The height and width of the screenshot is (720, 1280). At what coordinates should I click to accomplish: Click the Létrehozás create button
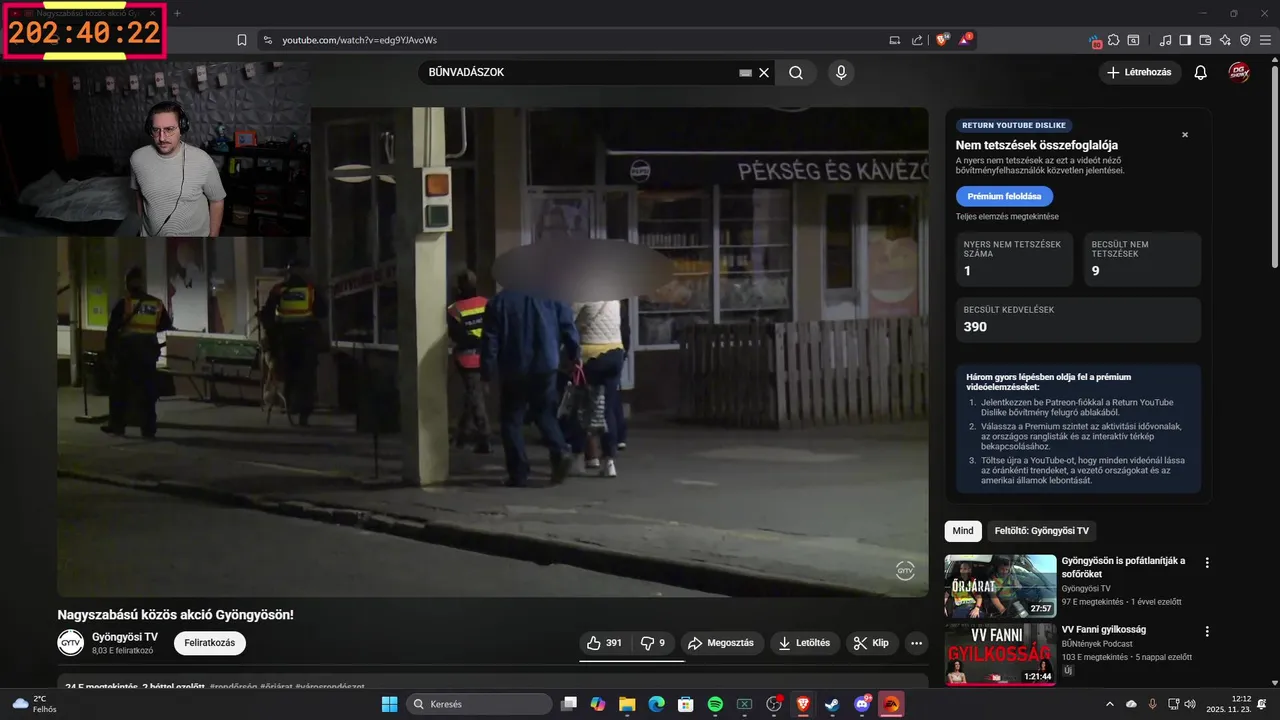click(x=1140, y=72)
